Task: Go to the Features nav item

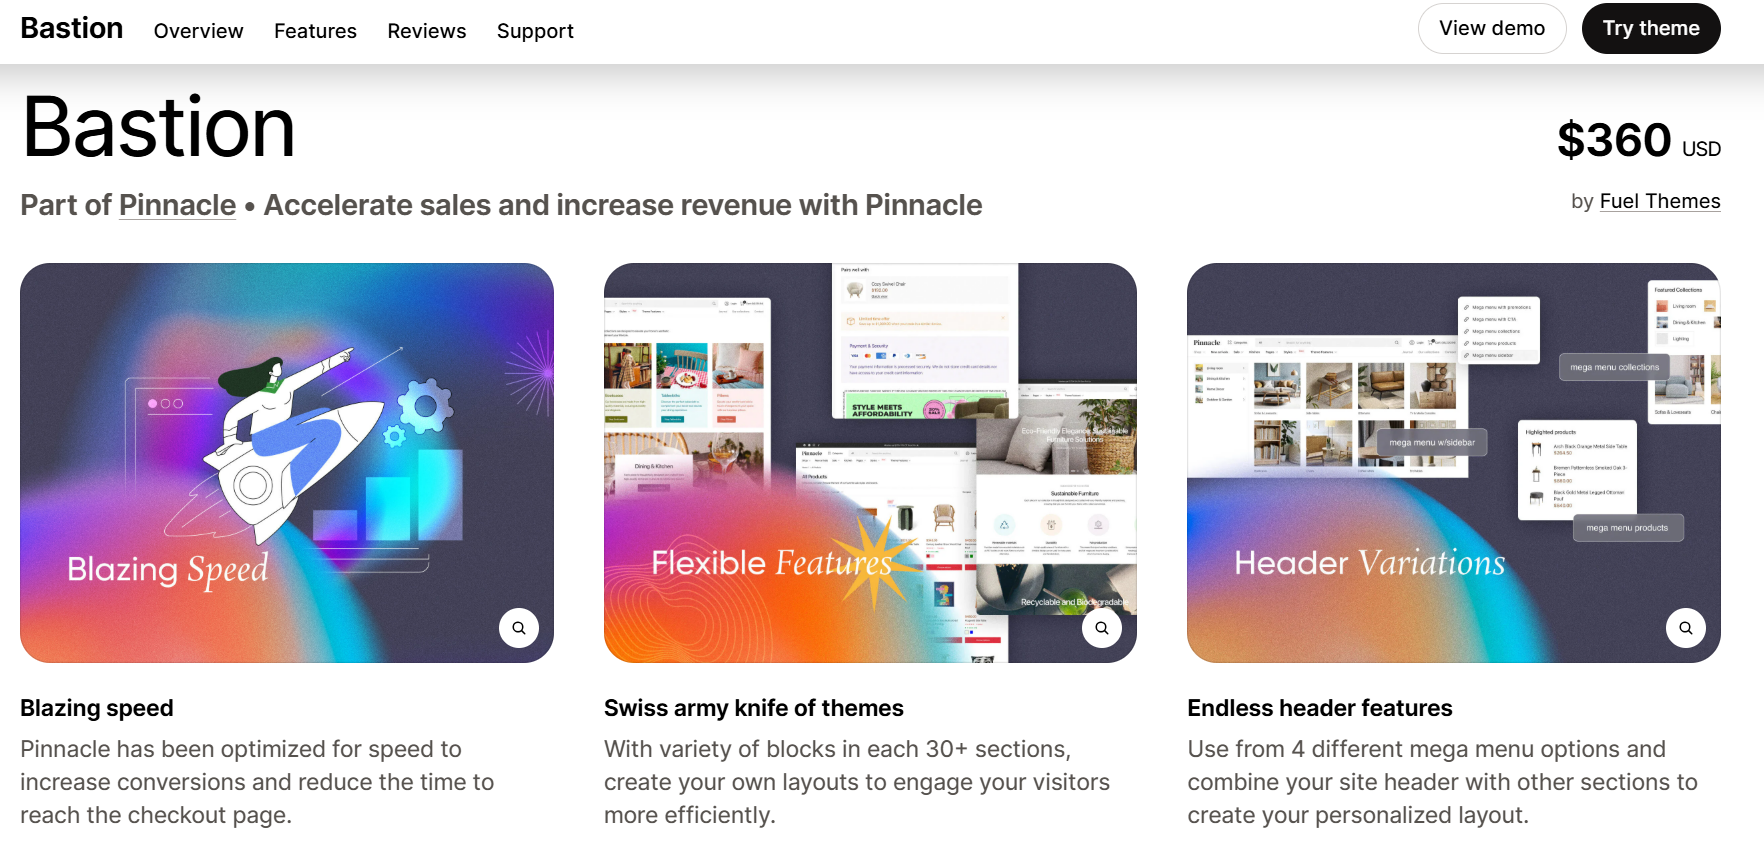Action: (315, 31)
